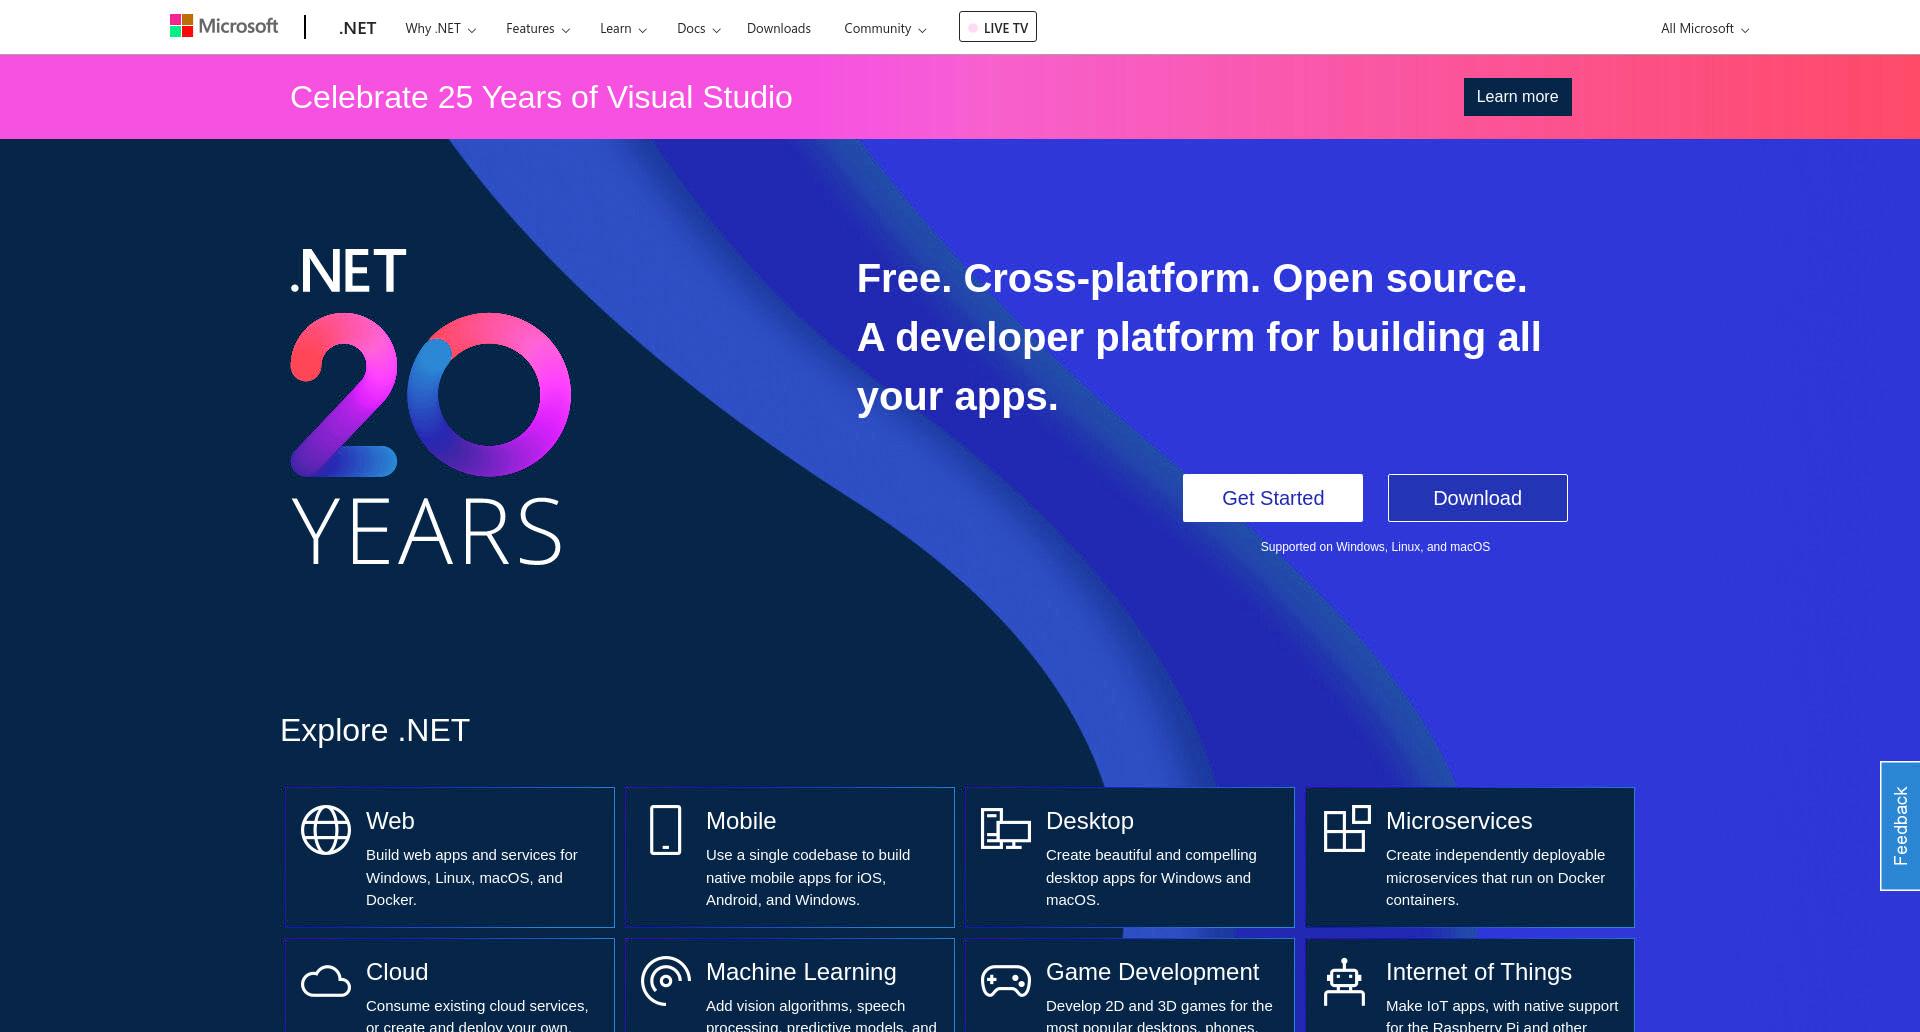This screenshot has height=1032, width=1920.
Task: Open the All Microsoft dropdown
Action: tap(1705, 28)
